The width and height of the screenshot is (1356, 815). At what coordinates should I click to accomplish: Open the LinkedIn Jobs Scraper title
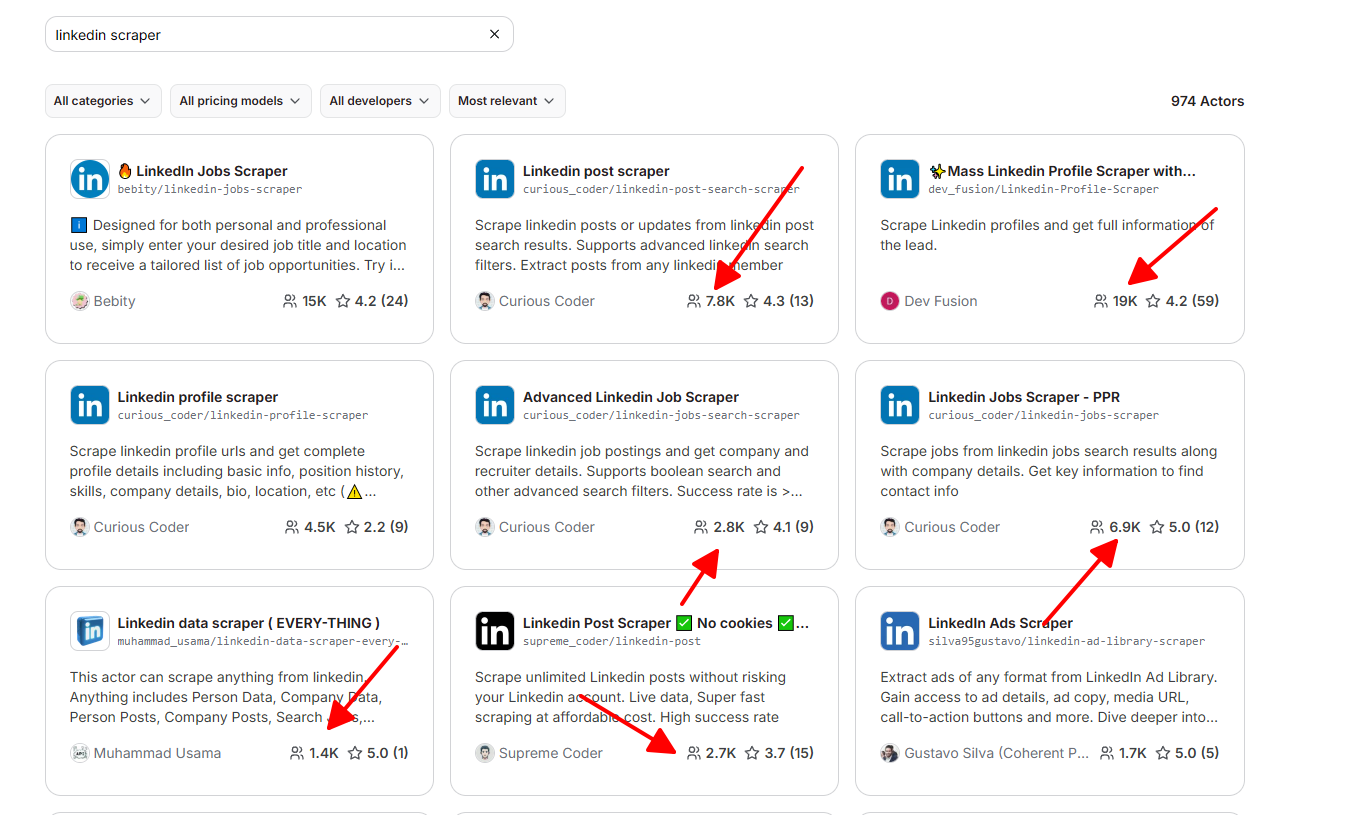point(203,171)
